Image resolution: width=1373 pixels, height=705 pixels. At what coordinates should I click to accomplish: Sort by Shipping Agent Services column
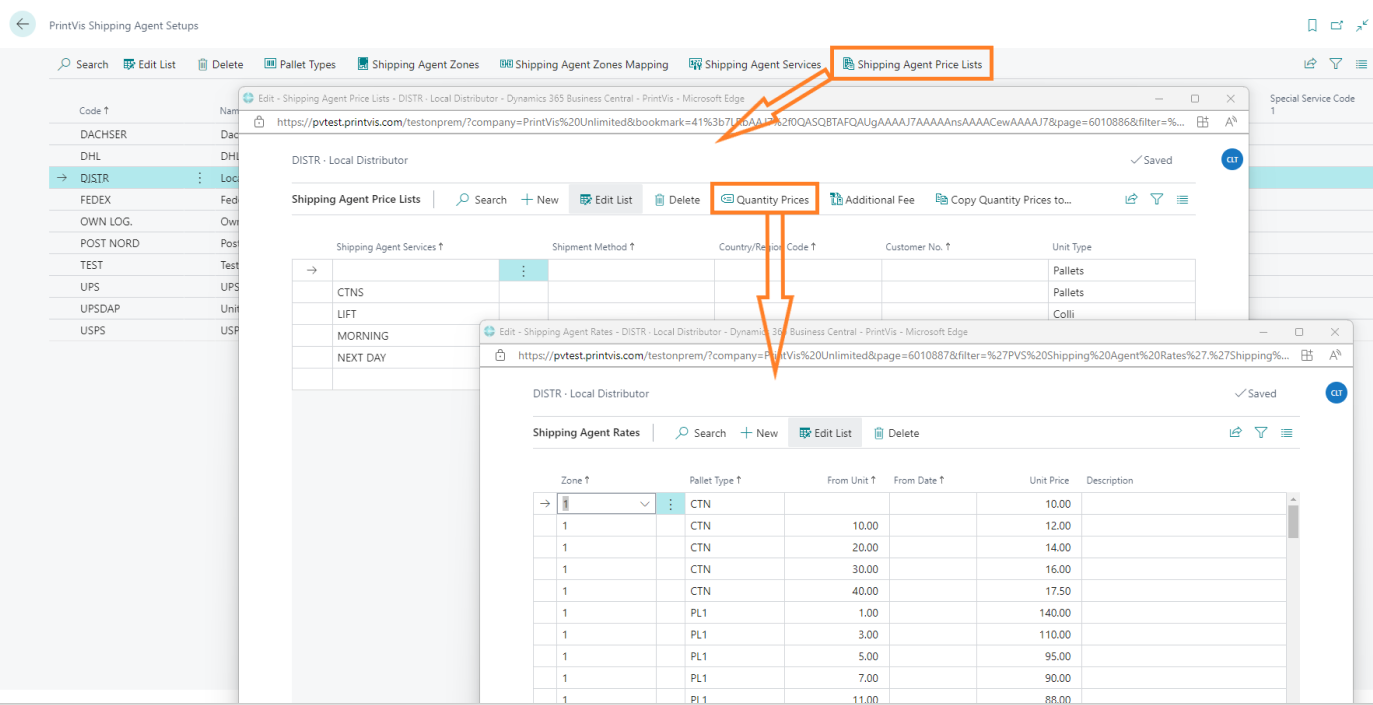pyautogui.click(x=390, y=247)
